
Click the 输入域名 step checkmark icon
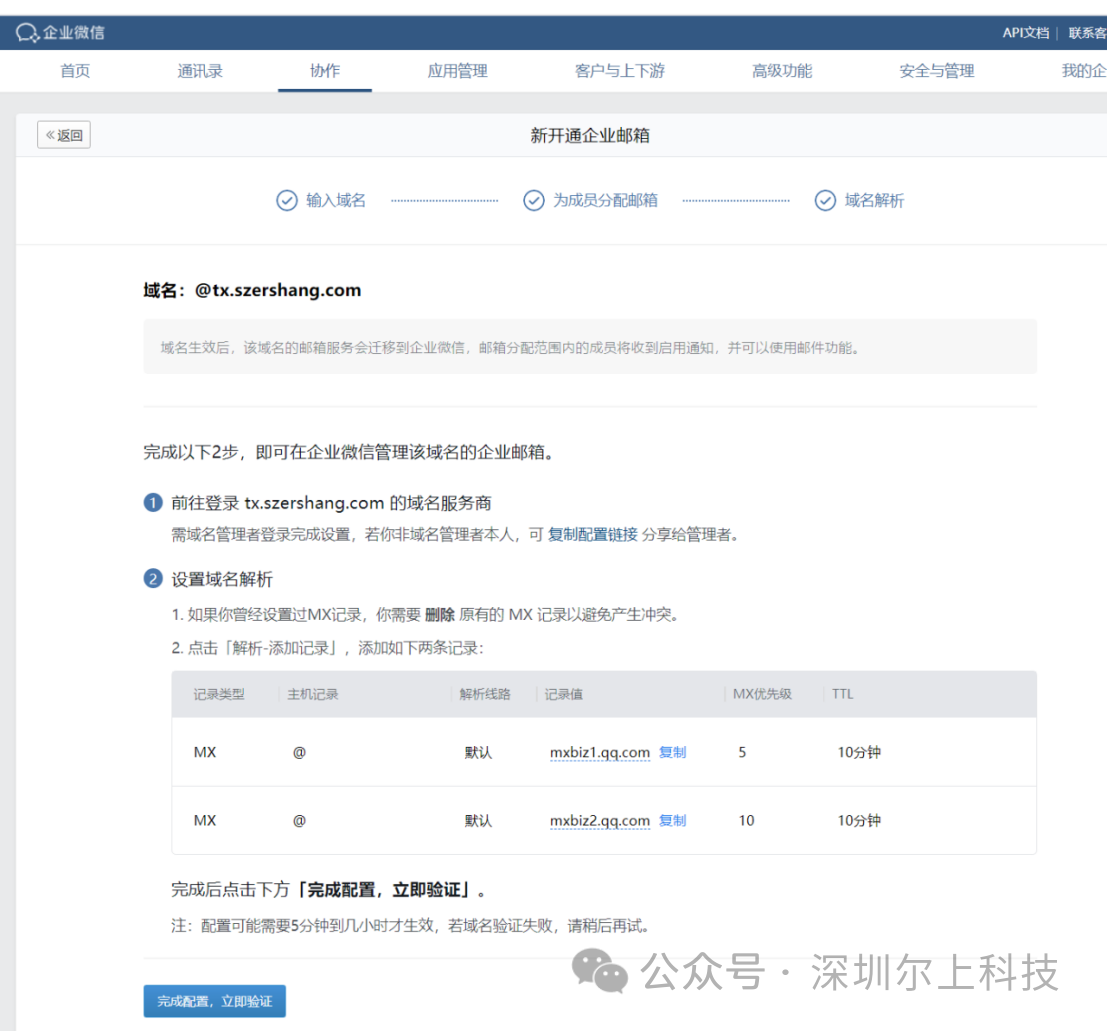pos(287,200)
